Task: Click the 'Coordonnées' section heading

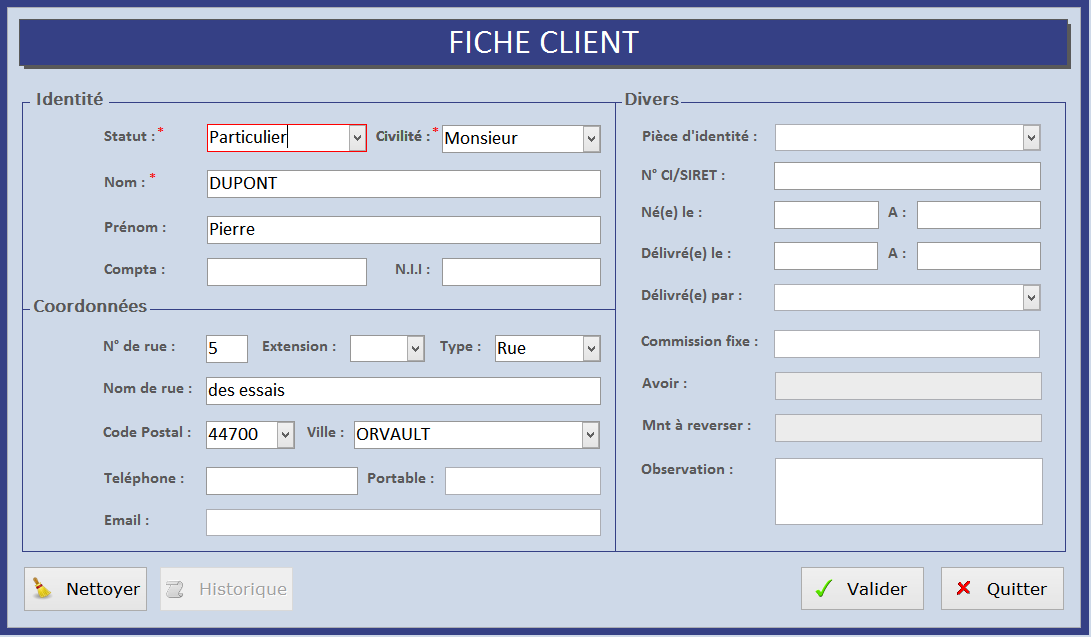Action: coord(90,306)
